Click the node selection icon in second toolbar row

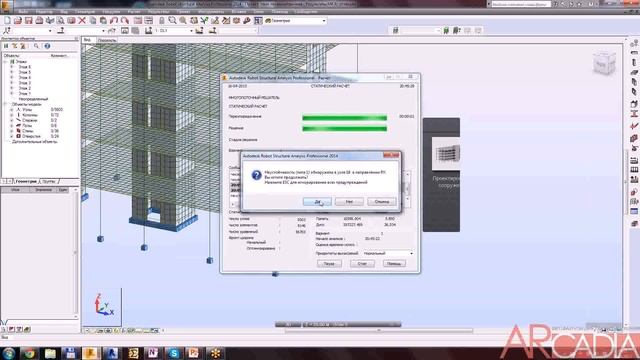[x=7, y=31]
